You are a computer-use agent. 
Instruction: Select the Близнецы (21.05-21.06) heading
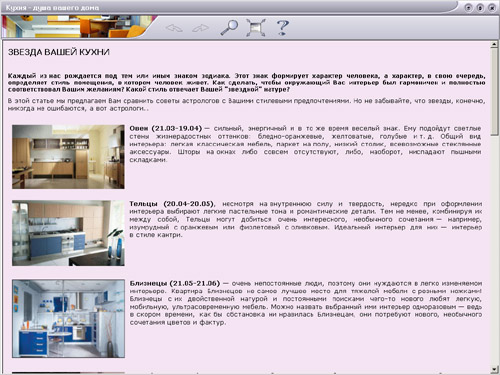pyautogui.click(x=175, y=283)
